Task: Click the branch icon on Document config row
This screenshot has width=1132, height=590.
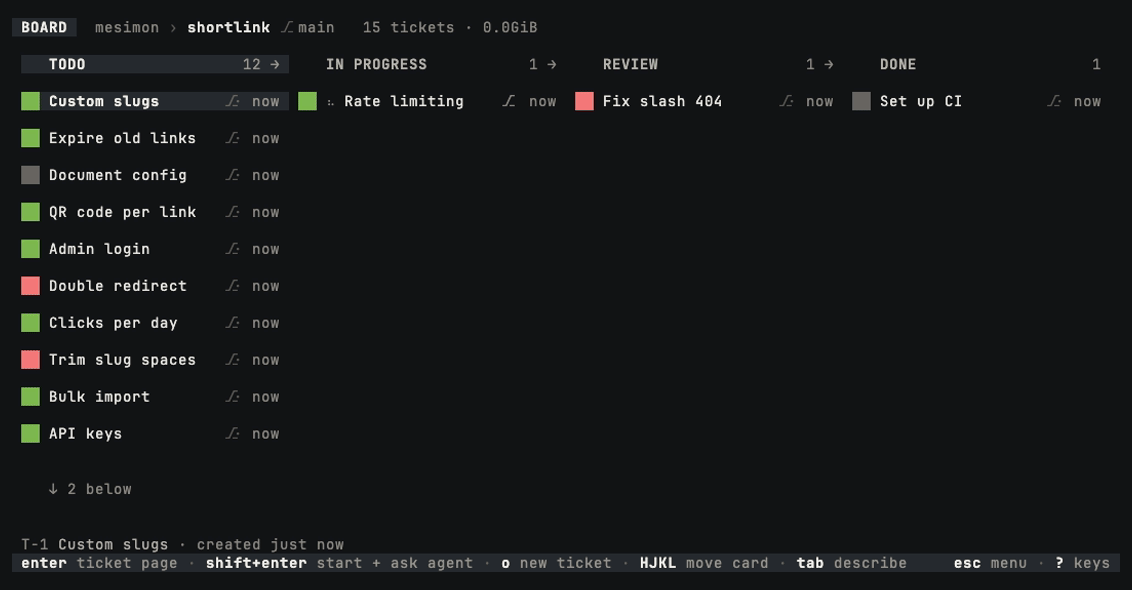Action: [232, 175]
